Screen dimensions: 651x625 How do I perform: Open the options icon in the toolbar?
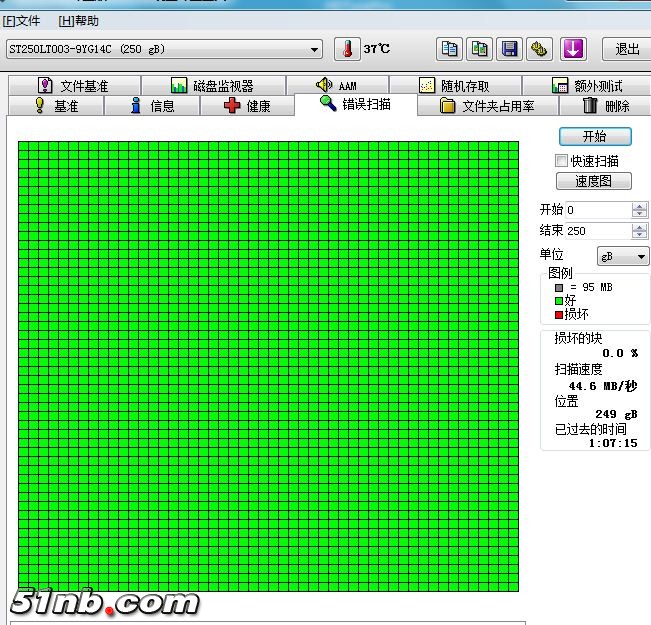point(539,49)
